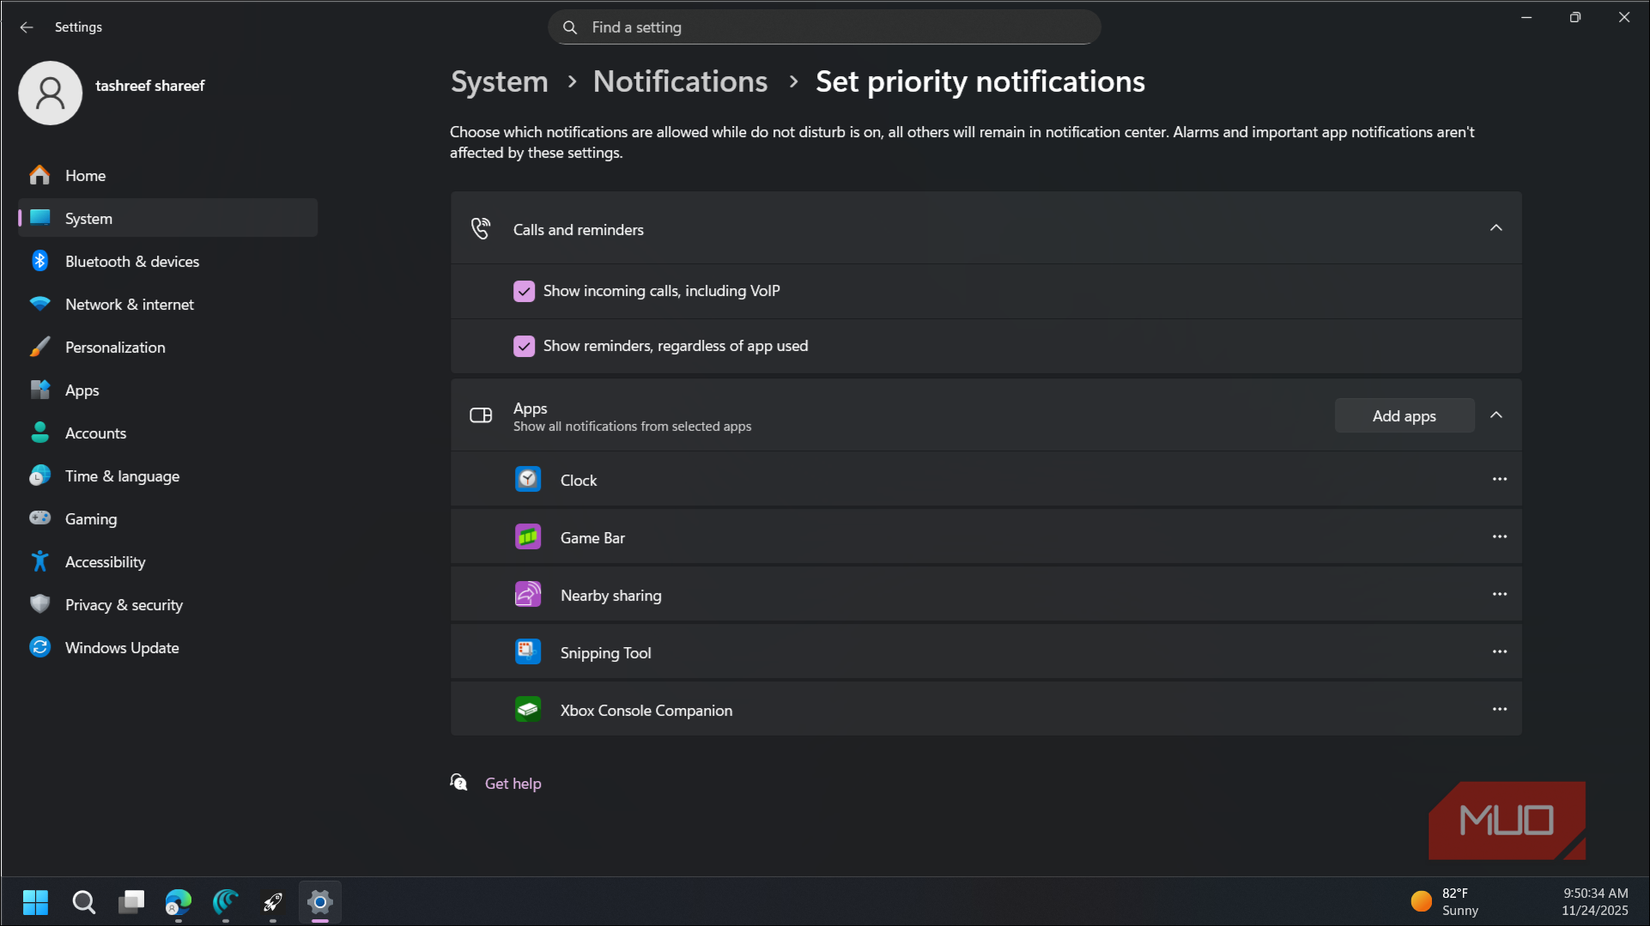Select the Nearby sharing icon
This screenshot has height=926, width=1650.
528,593
